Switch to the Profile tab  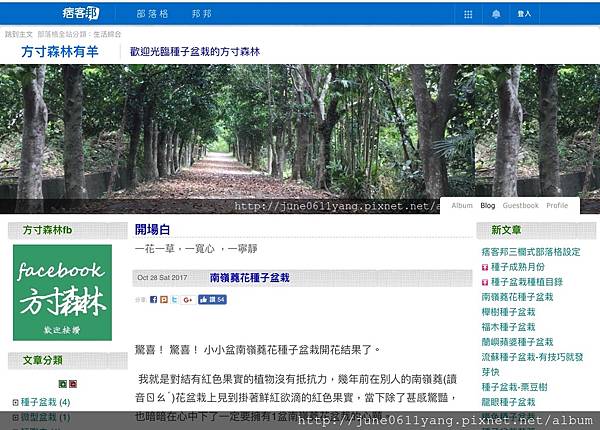pyautogui.click(x=557, y=205)
